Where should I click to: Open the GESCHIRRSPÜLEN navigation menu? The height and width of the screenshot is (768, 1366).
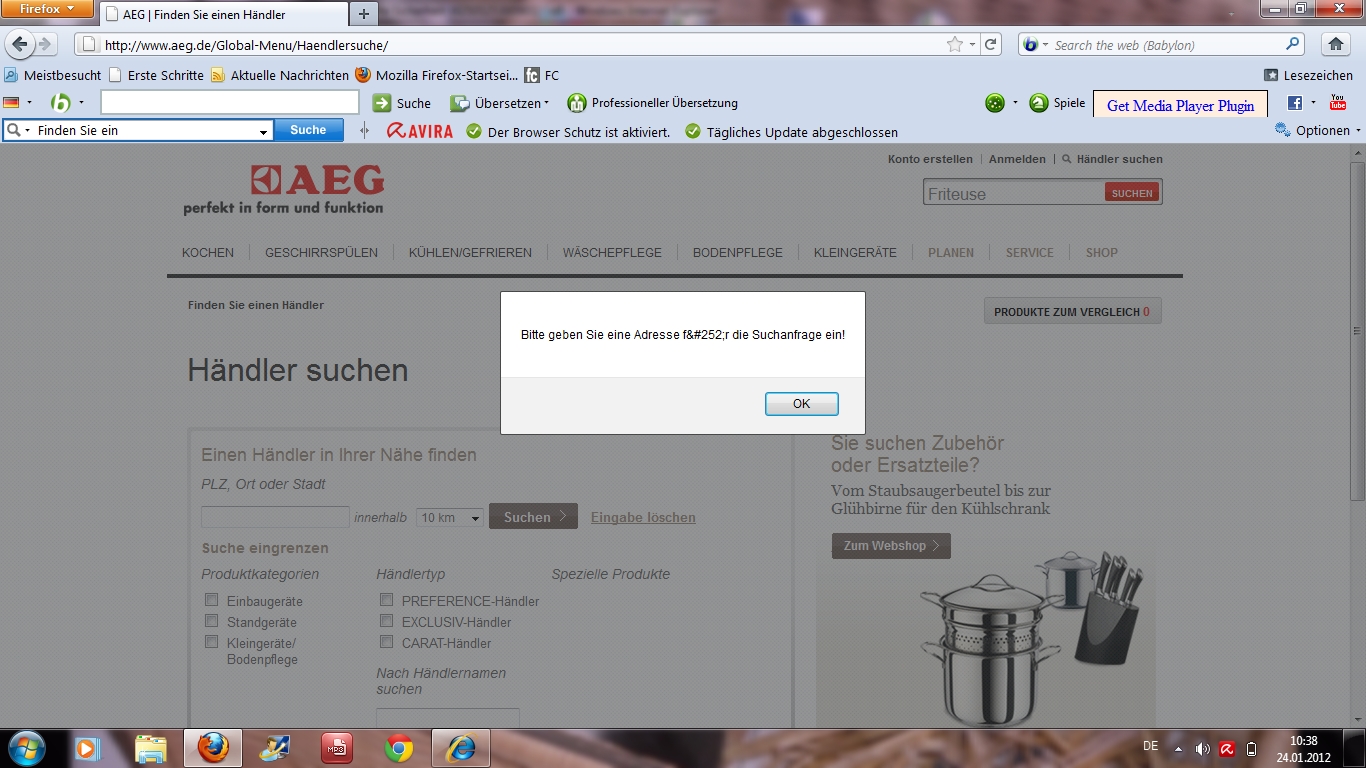(321, 253)
